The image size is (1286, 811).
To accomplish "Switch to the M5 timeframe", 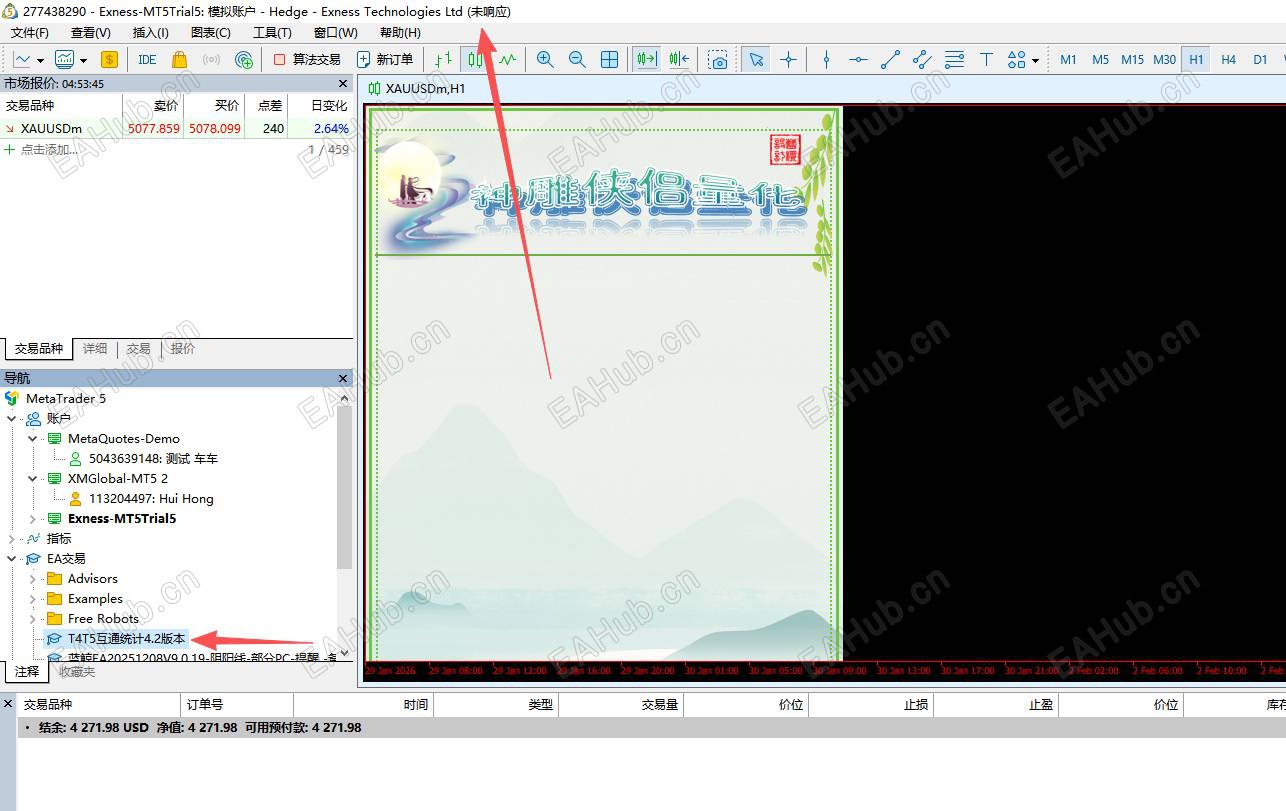I will (1101, 59).
